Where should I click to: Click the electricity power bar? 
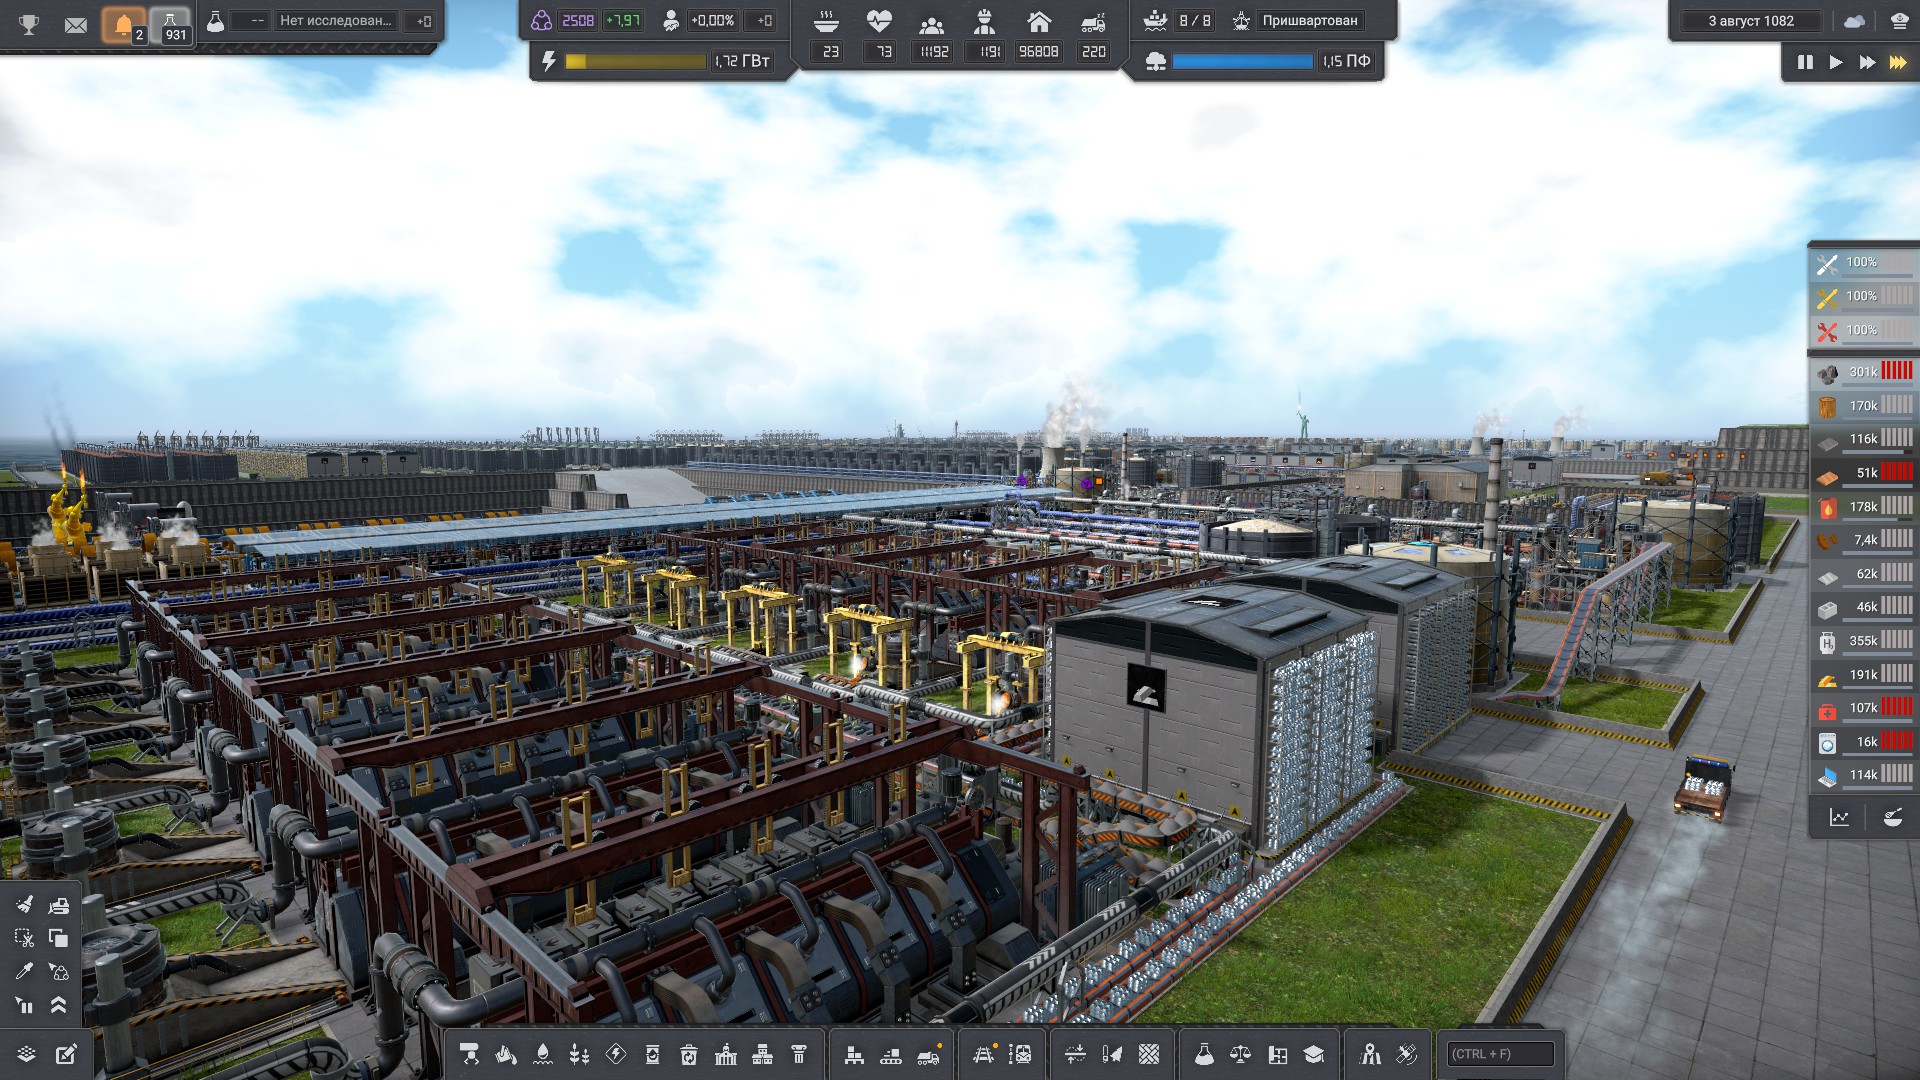coord(636,62)
